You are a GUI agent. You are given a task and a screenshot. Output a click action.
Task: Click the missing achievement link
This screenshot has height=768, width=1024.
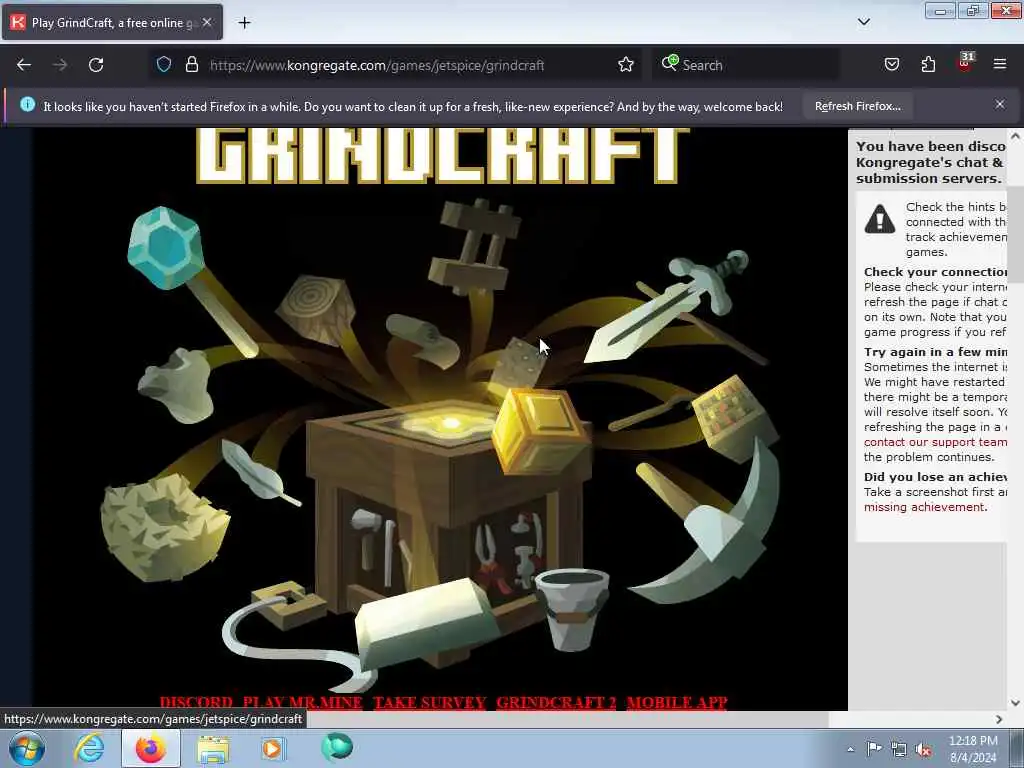pyautogui.click(x=924, y=507)
